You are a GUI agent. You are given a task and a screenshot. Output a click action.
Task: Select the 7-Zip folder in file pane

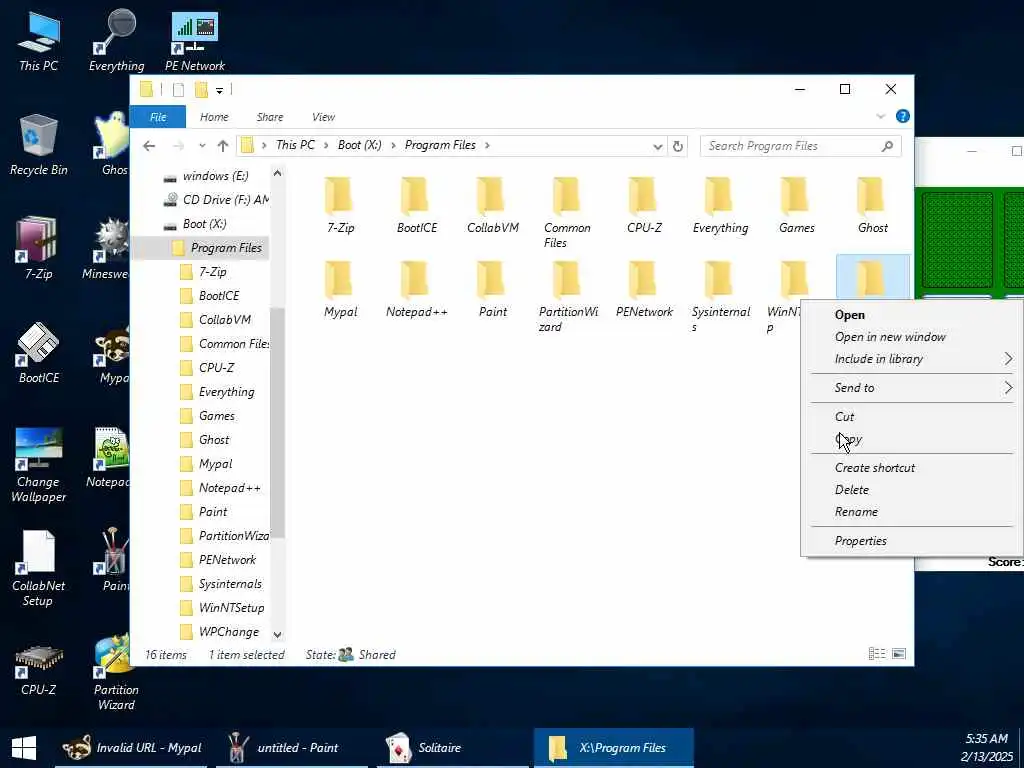pyautogui.click(x=340, y=205)
